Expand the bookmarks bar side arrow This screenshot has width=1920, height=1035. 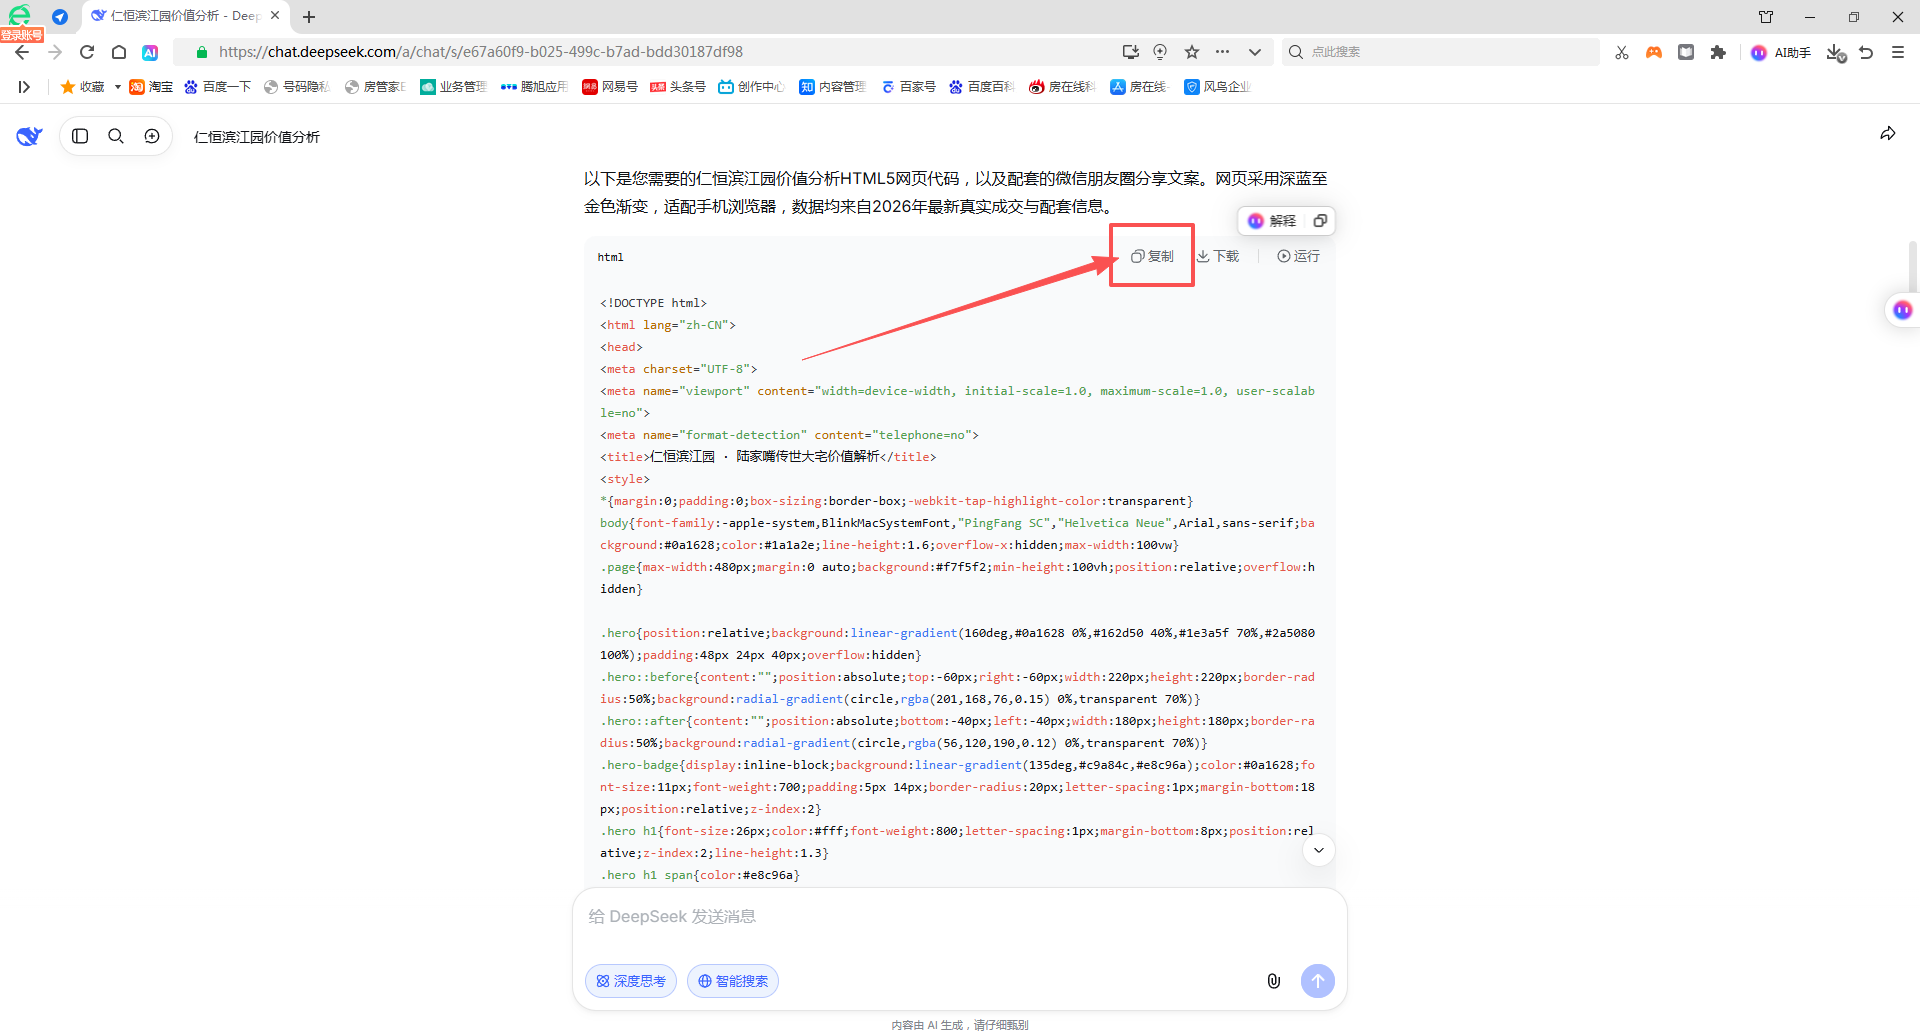pos(24,87)
